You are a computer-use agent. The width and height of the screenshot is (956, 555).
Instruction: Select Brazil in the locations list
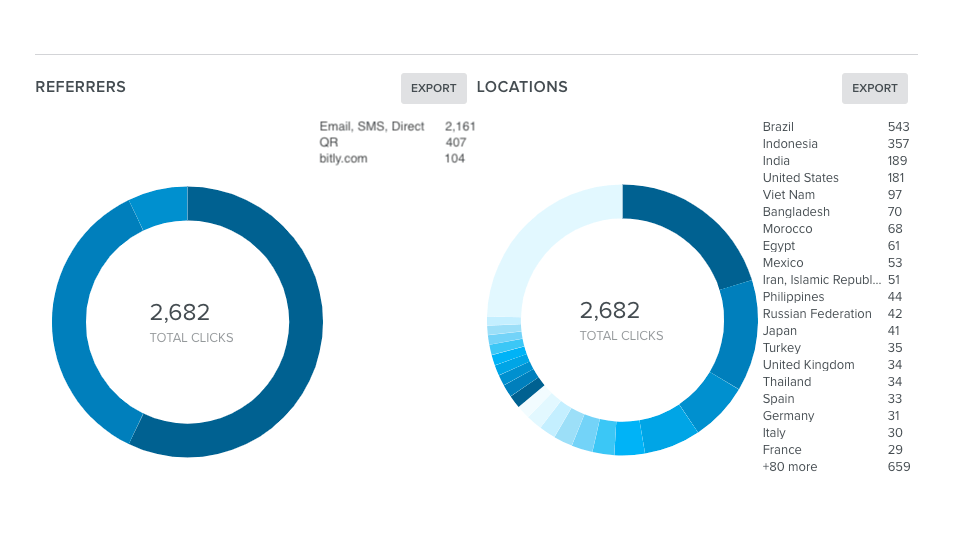[x=778, y=127]
